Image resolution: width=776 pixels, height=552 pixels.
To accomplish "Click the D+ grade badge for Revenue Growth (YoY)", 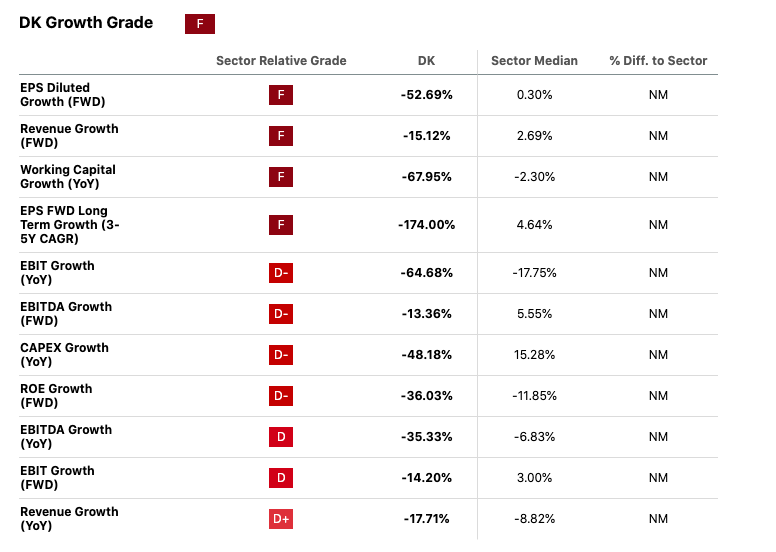I will coord(281,519).
